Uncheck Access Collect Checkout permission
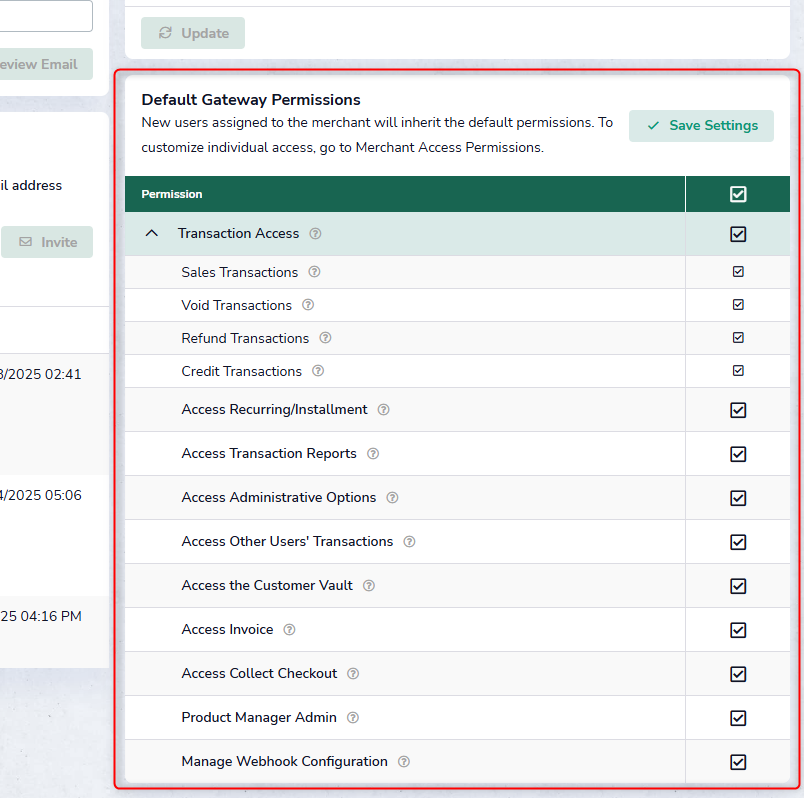This screenshot has width=804, height=798. (x=738, y=674)
